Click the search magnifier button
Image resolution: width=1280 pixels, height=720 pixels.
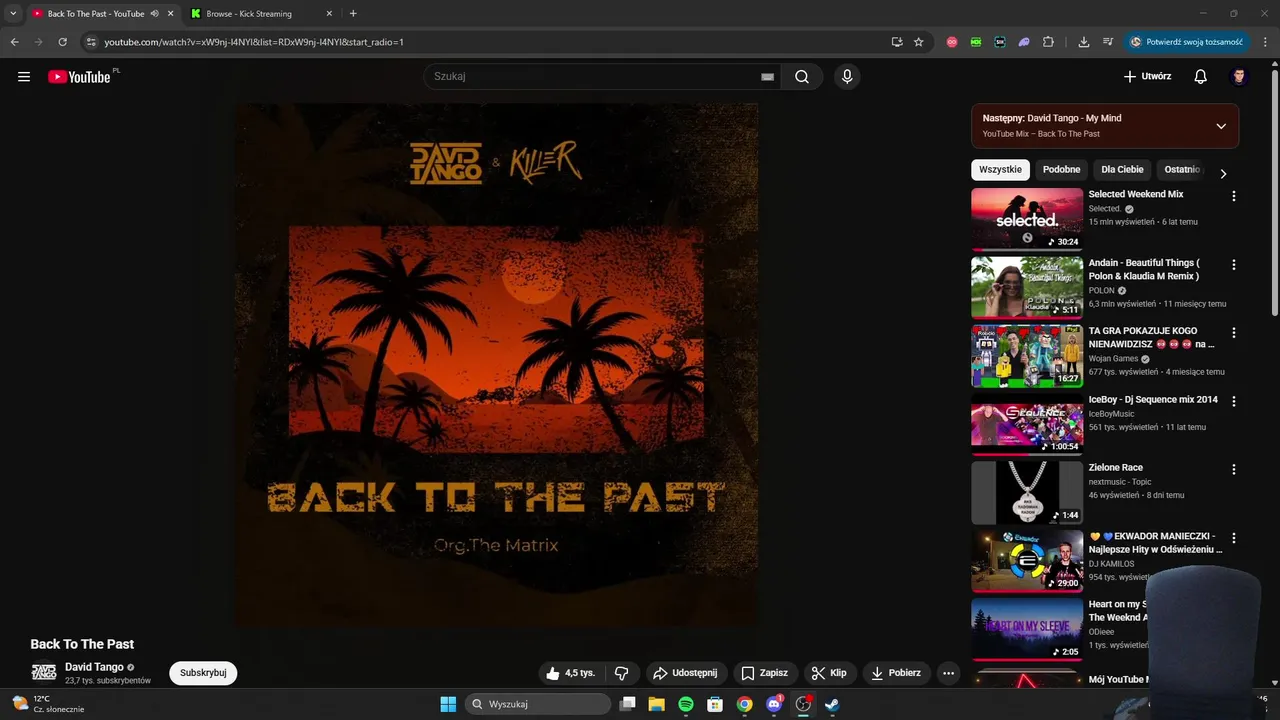[802, 77]
